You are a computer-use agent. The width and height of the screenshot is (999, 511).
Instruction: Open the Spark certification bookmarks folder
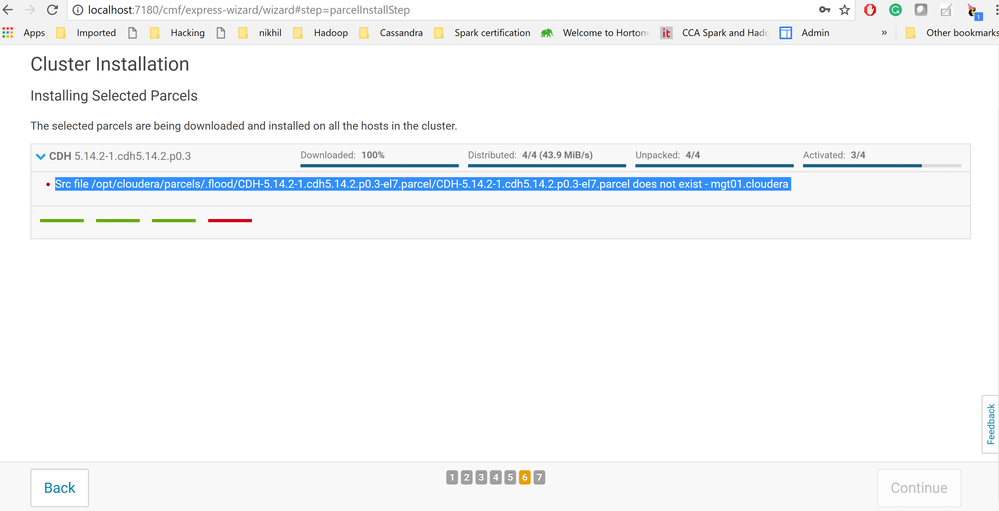482,33
